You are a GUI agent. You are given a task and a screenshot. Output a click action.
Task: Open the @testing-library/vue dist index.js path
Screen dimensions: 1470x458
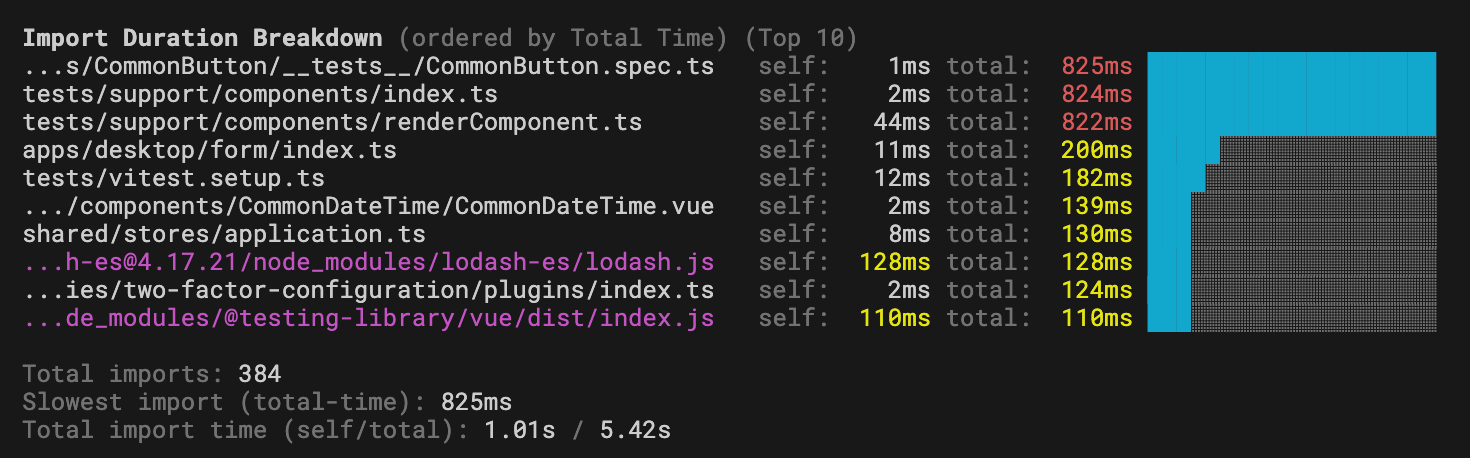368,319
